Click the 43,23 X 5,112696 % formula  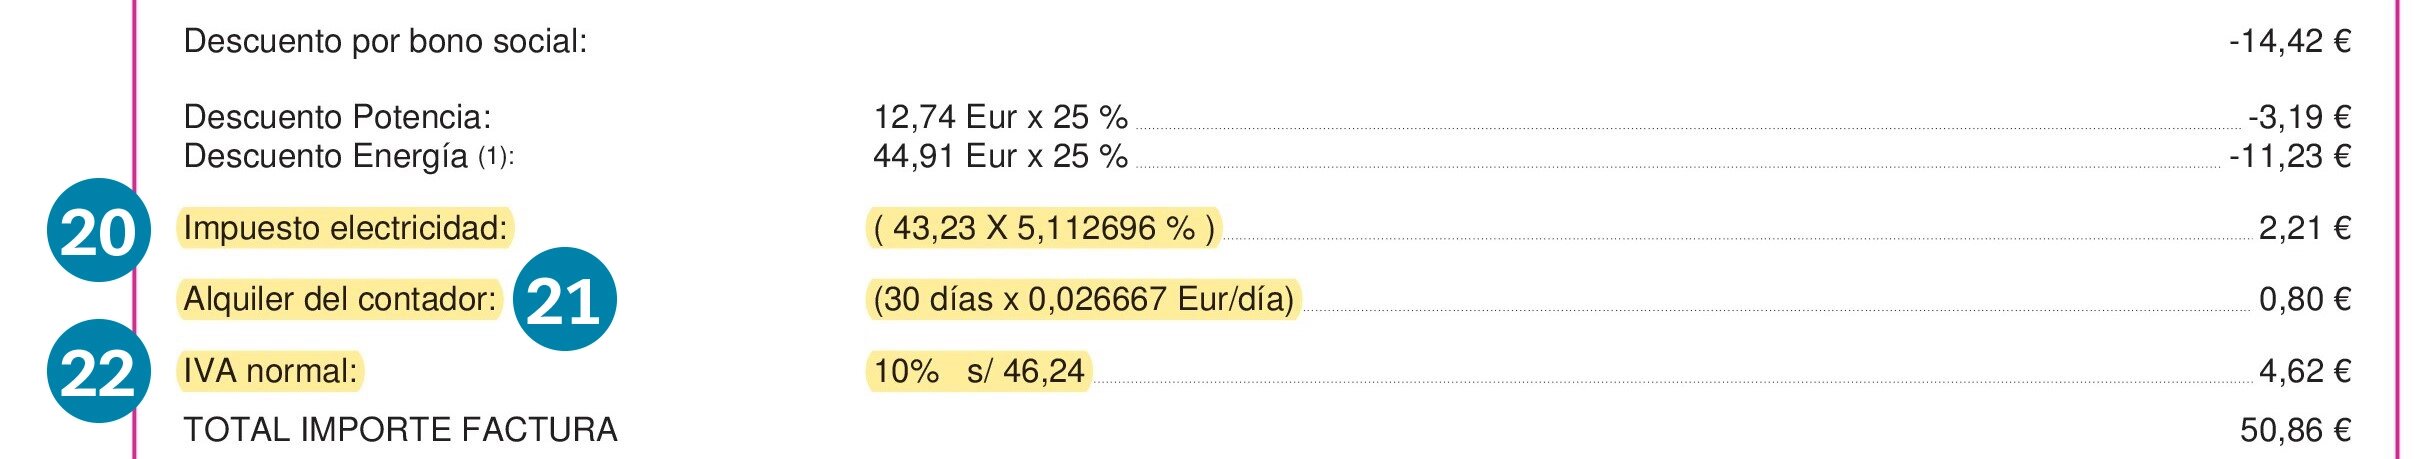[1044, 228]
